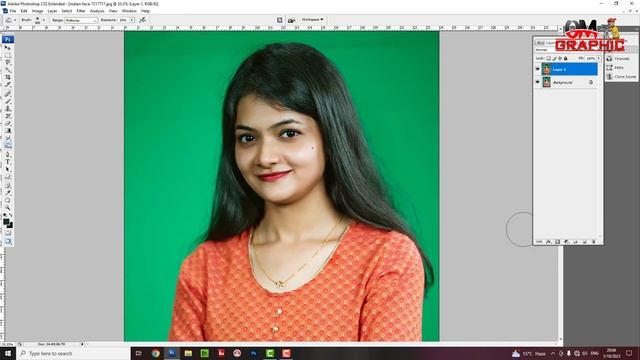The width and height of the screenshot is (640, 360).
Task: Open the Fill percentage arrow
Action: [599, 58]
